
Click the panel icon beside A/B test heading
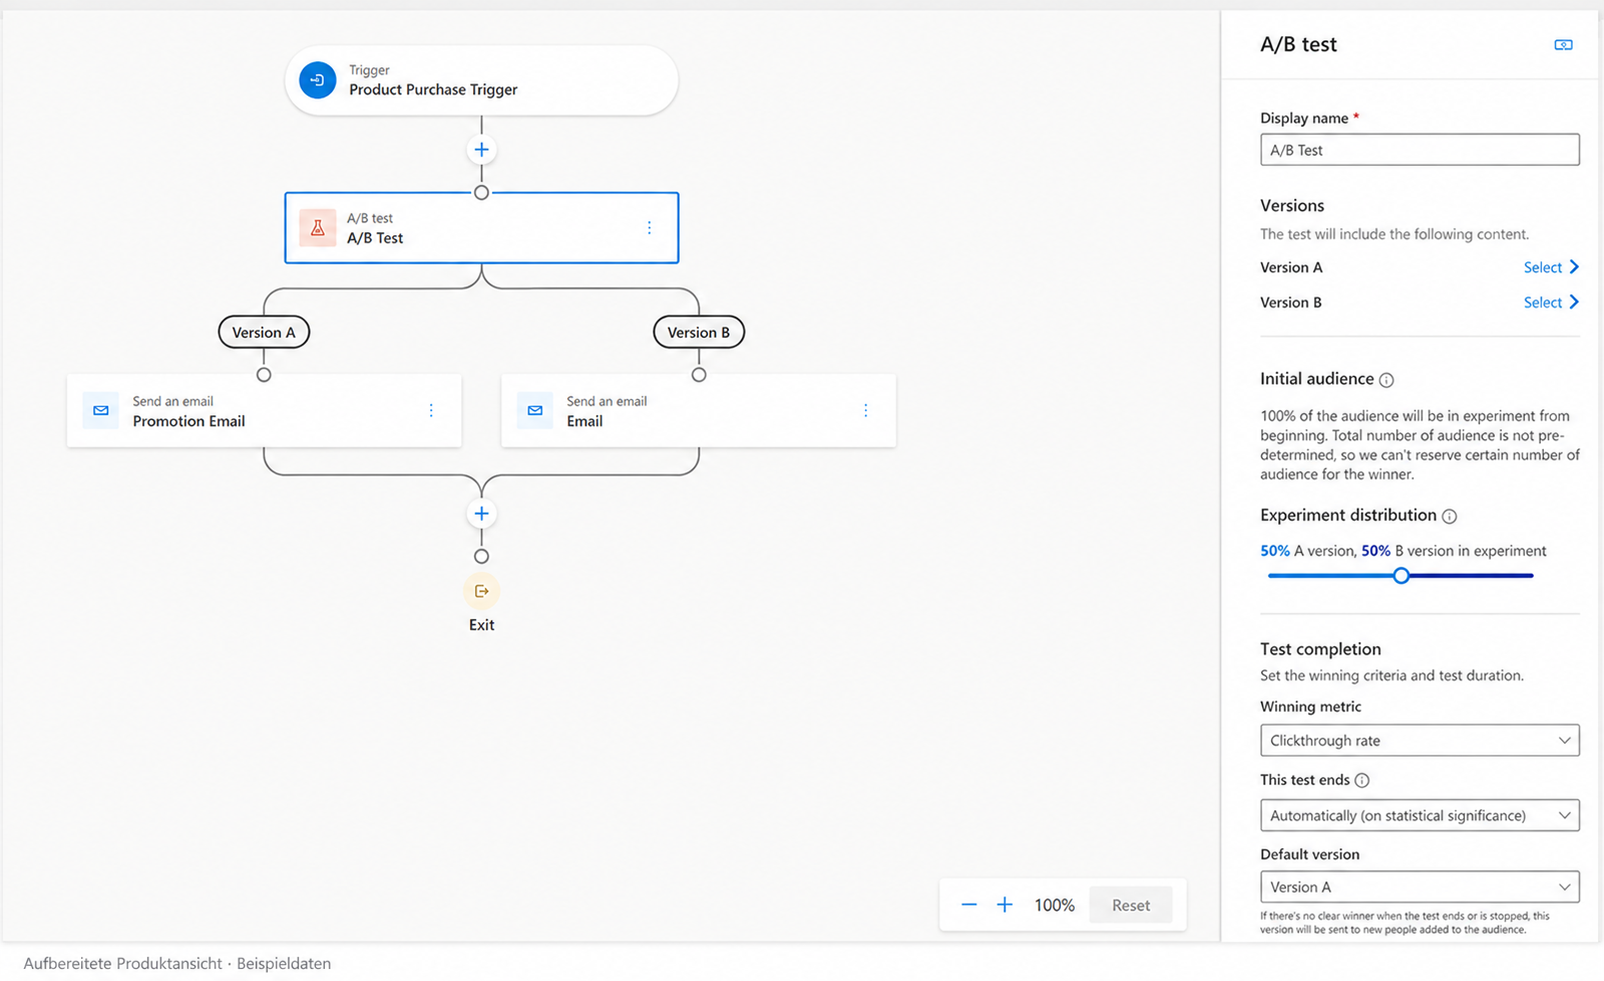tap(1563, 45)
